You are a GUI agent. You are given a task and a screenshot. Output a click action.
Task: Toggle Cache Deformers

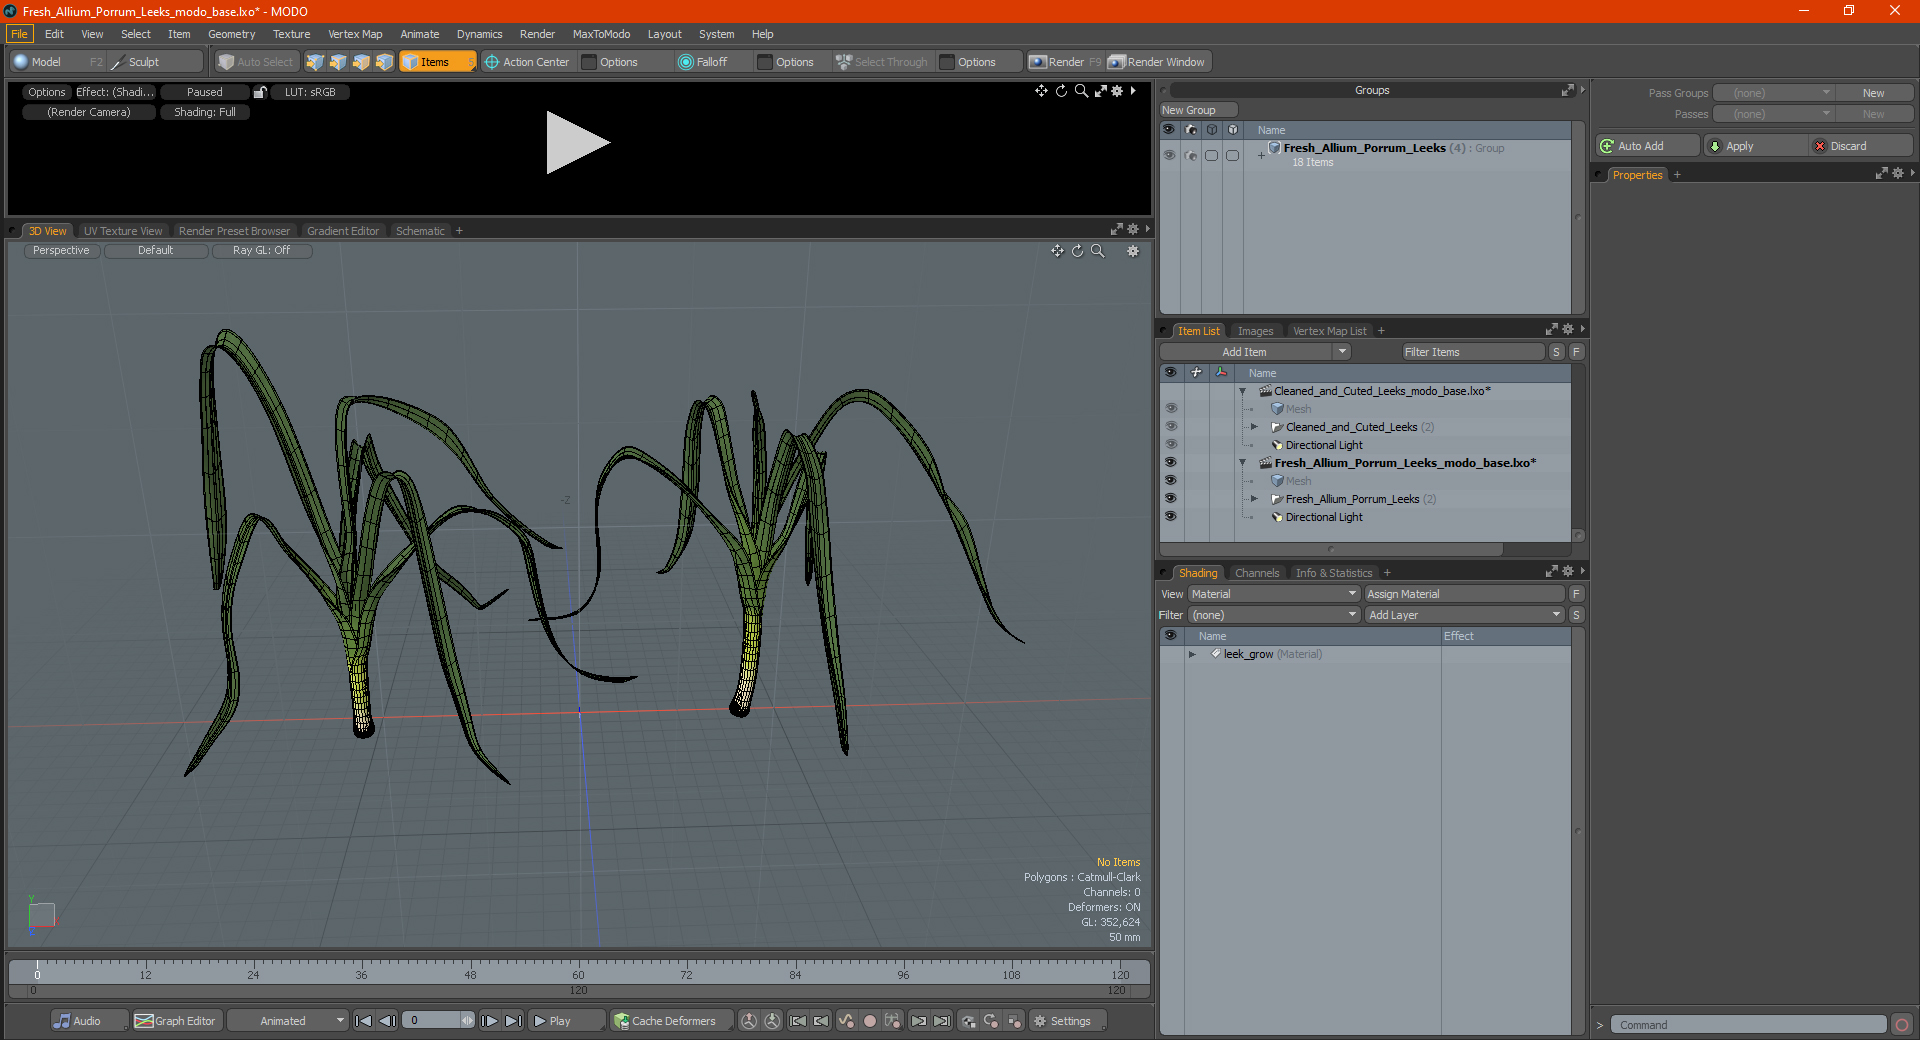(x=672, y=1021)
